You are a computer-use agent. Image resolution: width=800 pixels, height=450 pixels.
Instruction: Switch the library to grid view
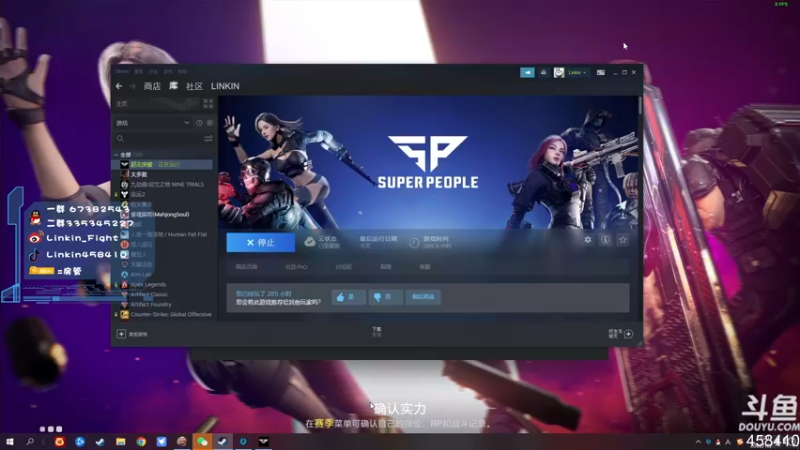coord(208,104)
